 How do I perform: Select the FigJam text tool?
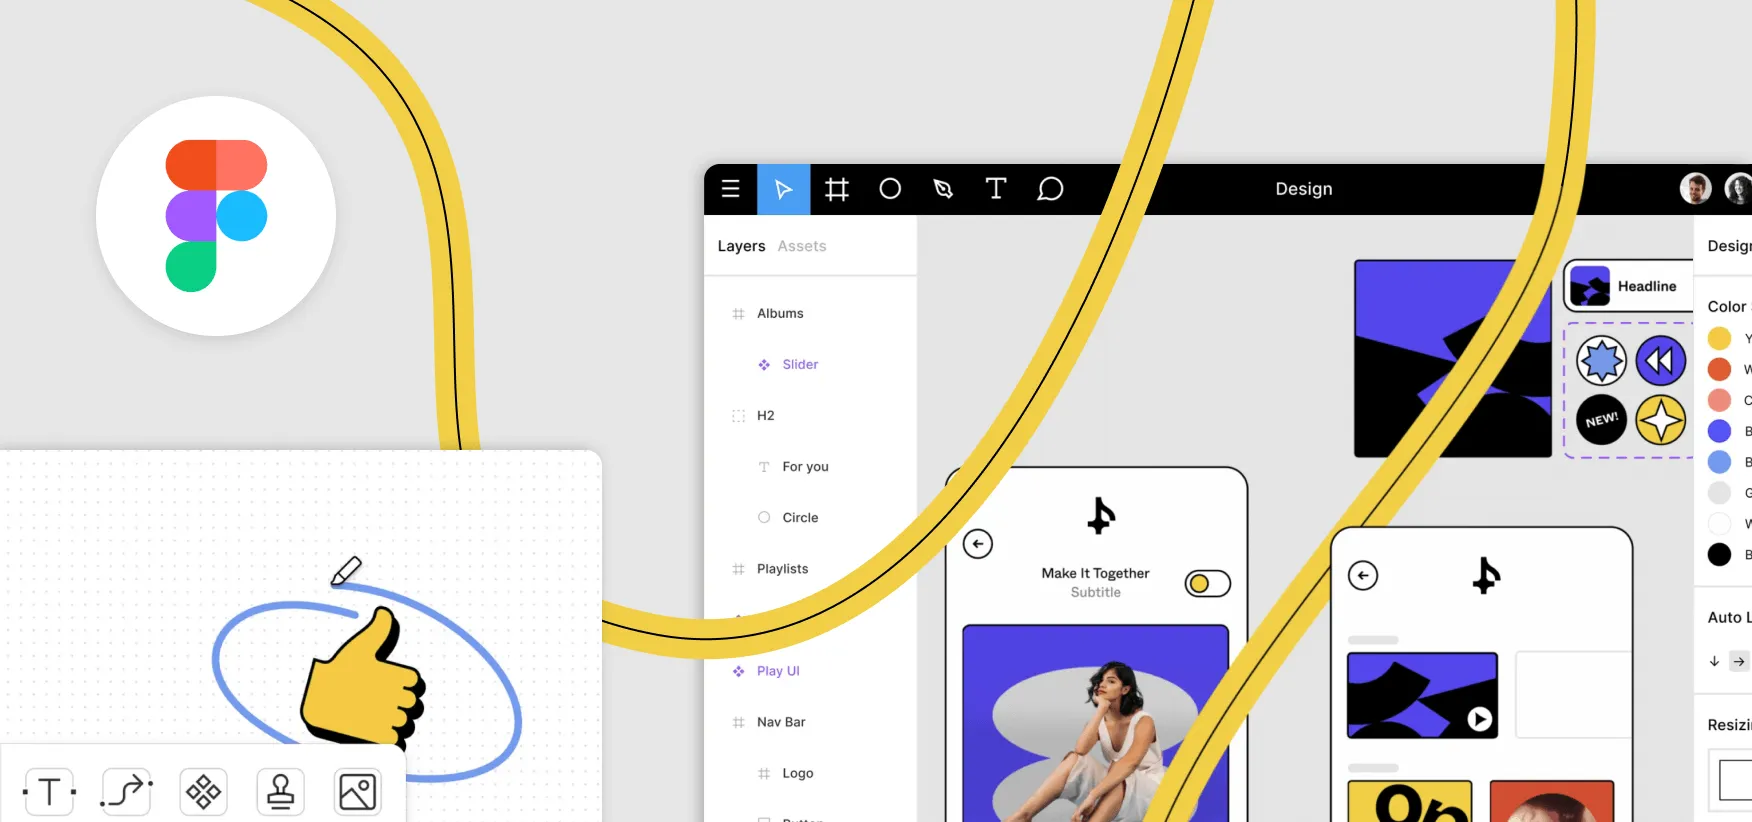click(x=49, y=792)
